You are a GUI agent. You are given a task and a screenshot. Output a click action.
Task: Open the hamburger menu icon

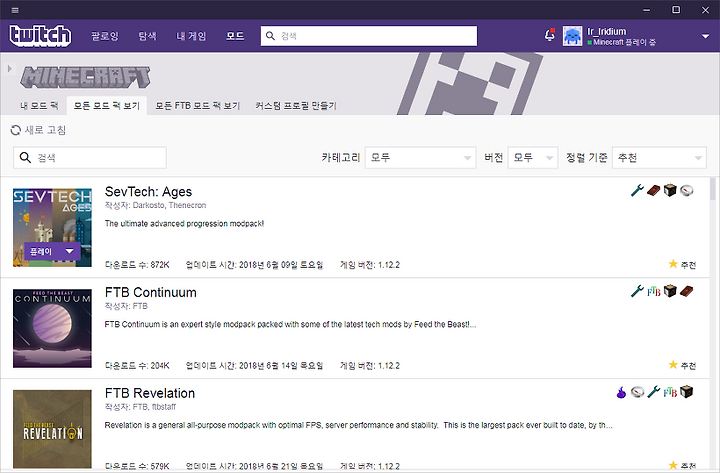[15, 10]
